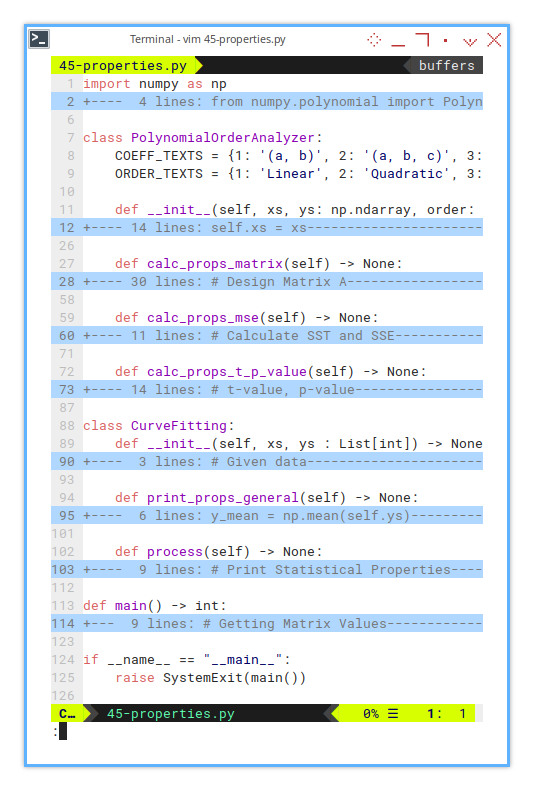
Task: Expand the 30 lines Design Matrix A fold
Action: pos(267,281)
